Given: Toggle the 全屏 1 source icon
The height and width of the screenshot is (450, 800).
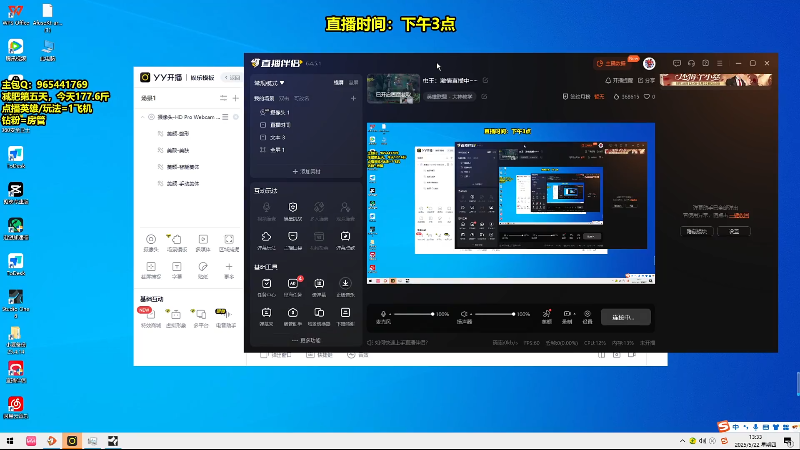Looking at the screenshot, I should pyautogui.click(x=263, y=149).
